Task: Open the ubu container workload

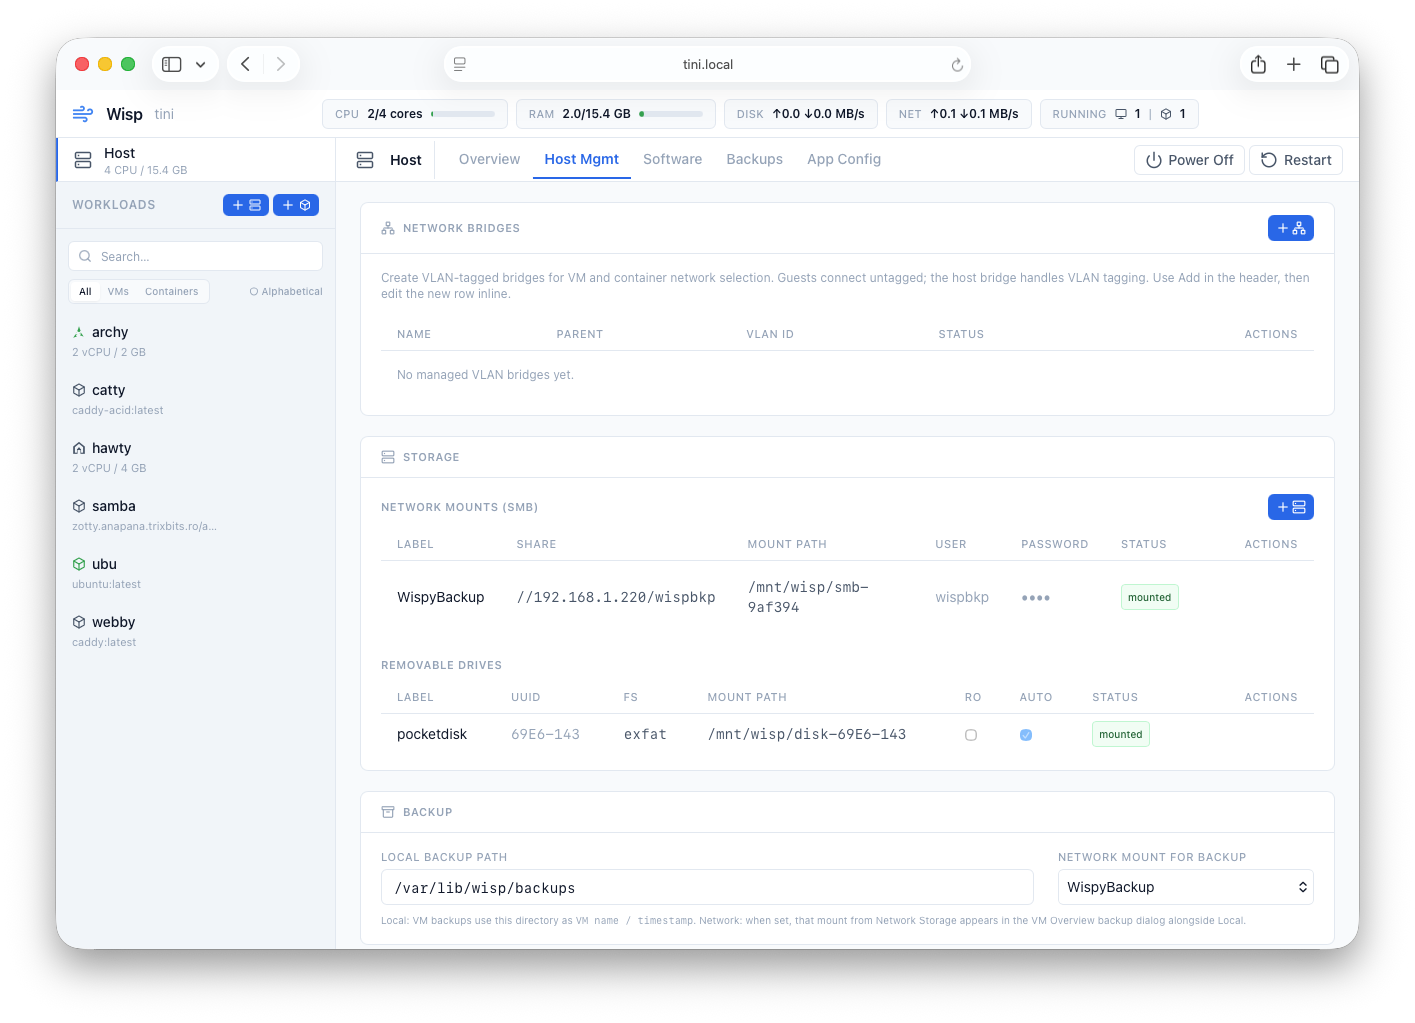Action: tap(196, 573)
